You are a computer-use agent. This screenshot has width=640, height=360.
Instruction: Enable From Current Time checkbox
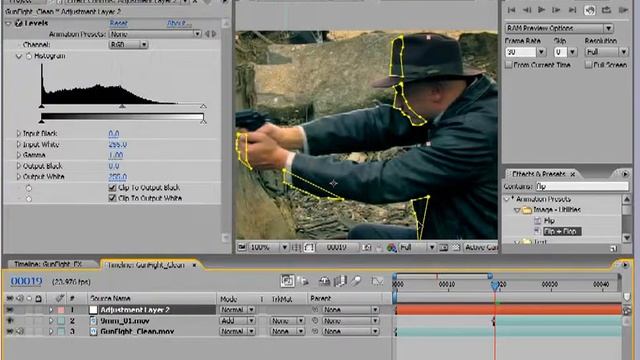point(509,65)
